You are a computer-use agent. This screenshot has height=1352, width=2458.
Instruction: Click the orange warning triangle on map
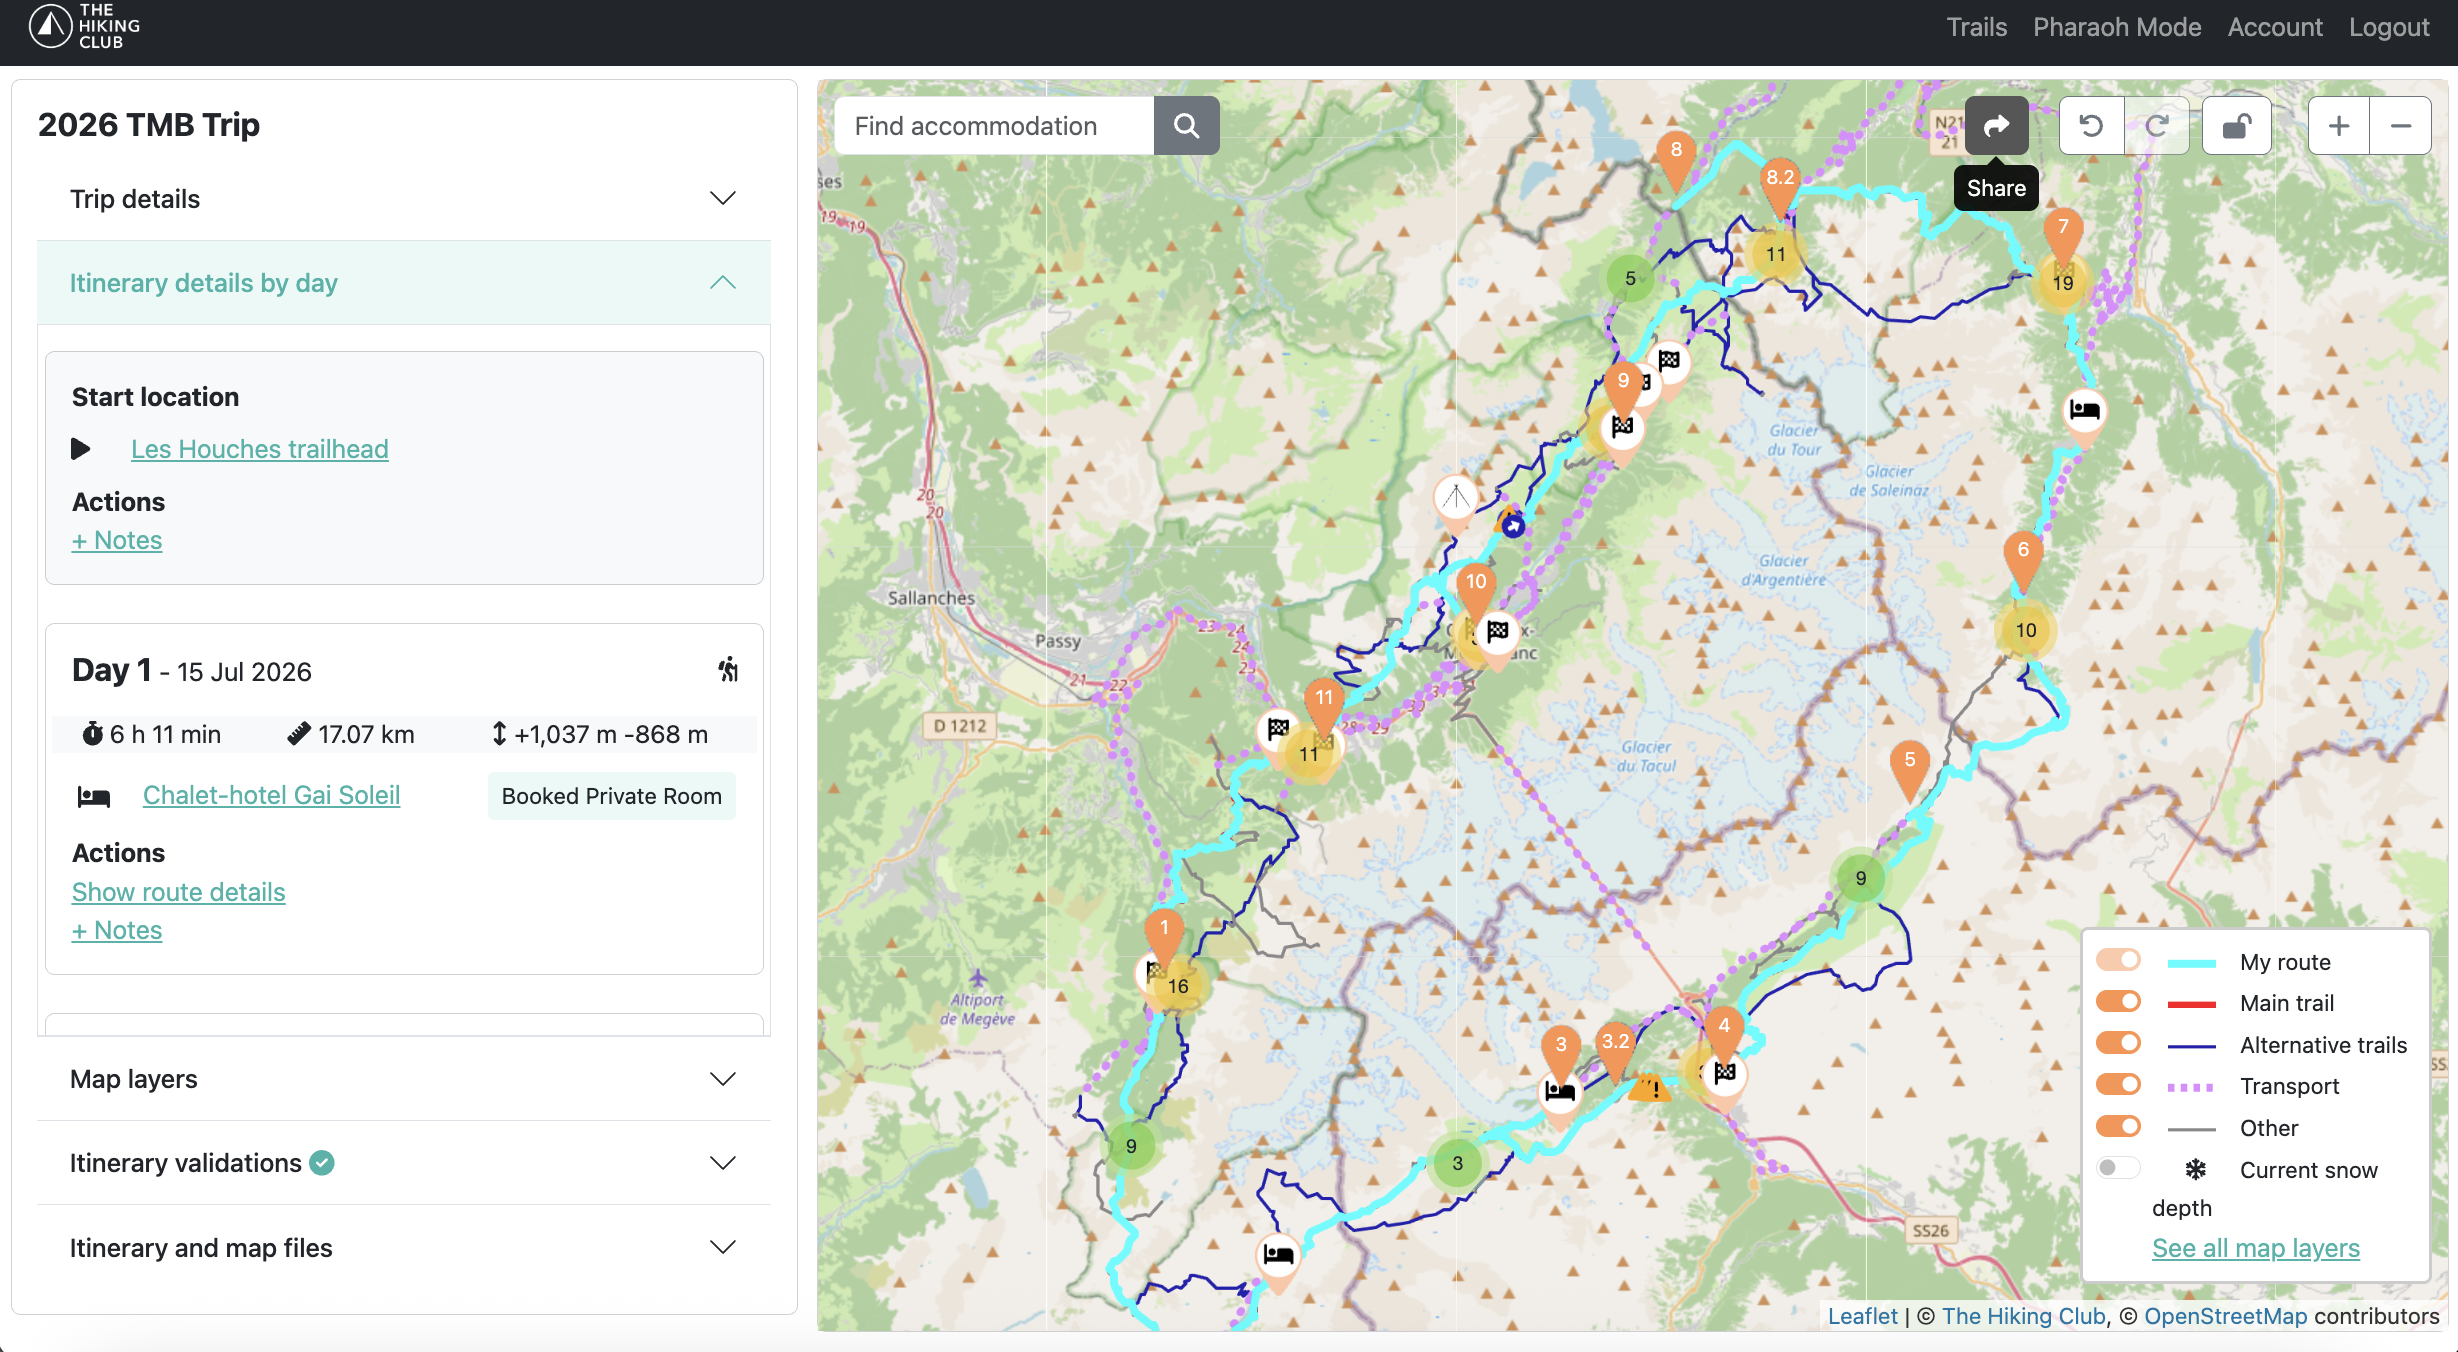(x=1650, y=1088)
